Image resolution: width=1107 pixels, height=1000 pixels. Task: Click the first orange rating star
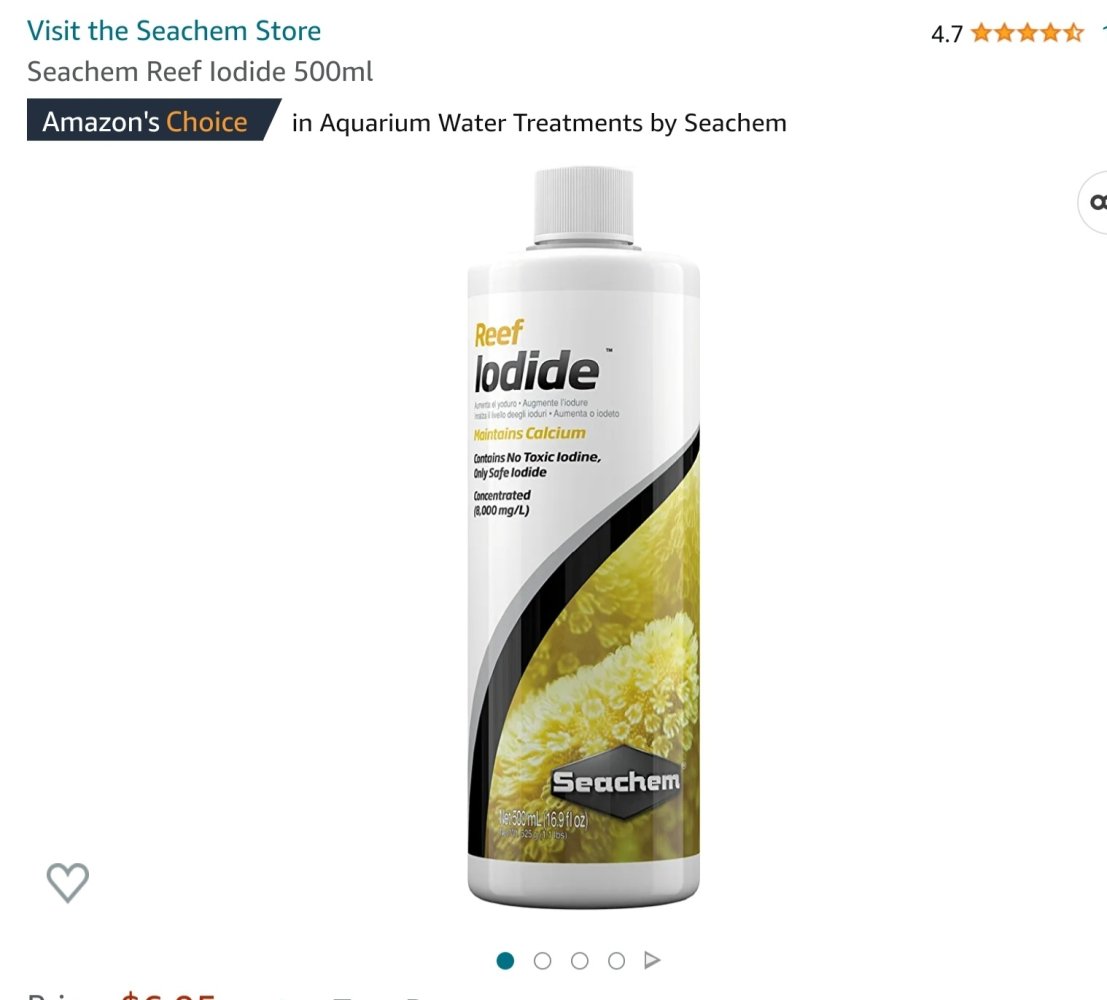(x=981, y=33)
